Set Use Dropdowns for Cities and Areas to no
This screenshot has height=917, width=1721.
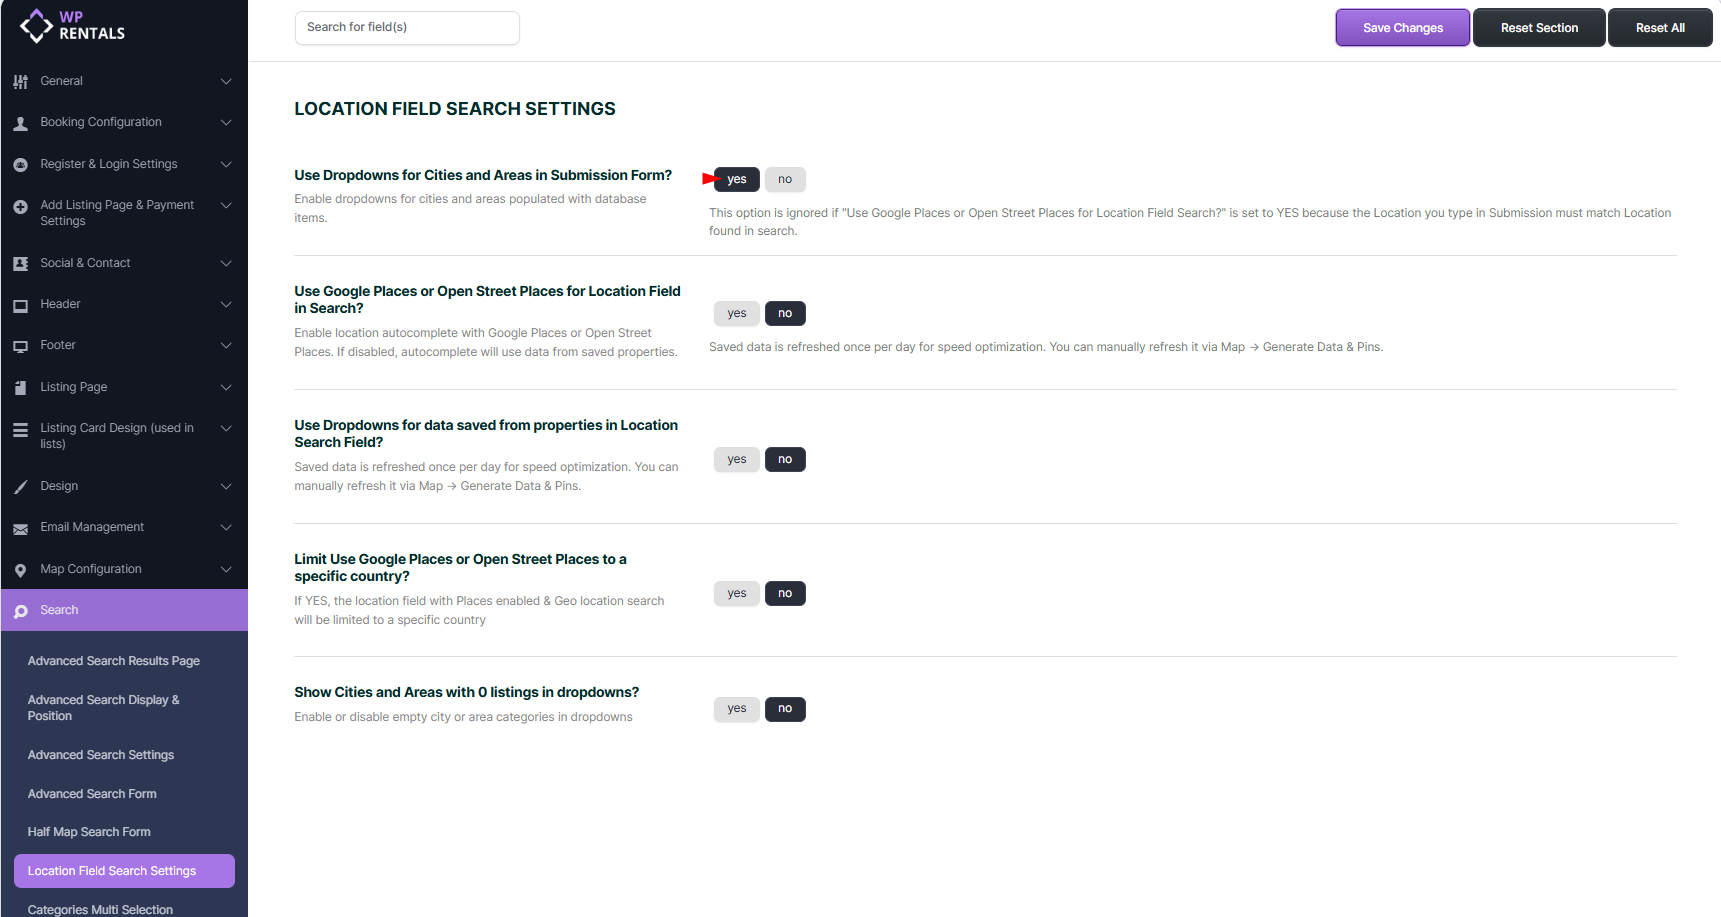click(x=785, y=180)
